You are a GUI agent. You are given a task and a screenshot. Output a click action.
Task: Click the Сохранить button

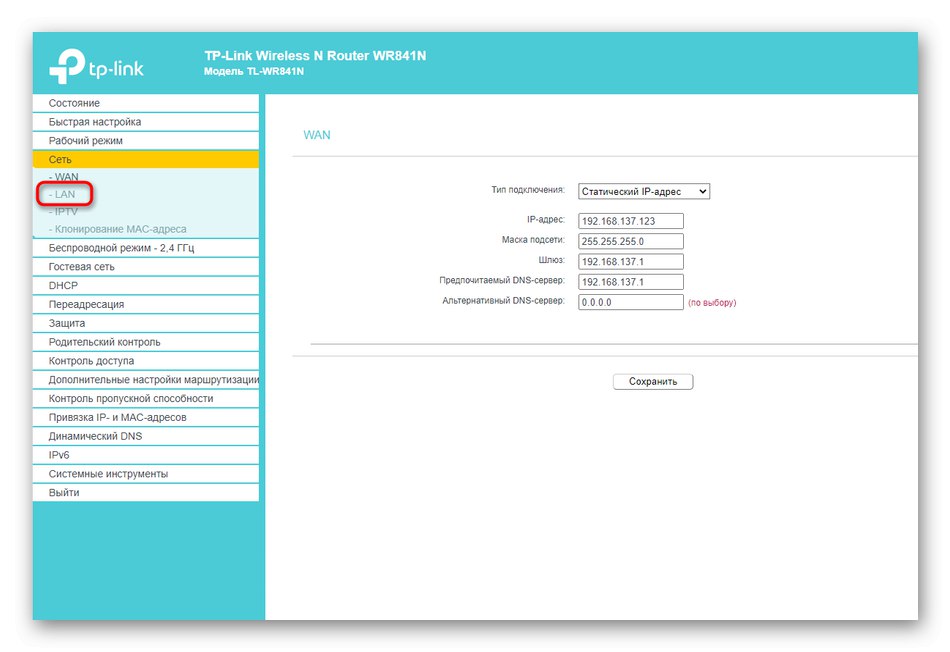coord(653,382)
